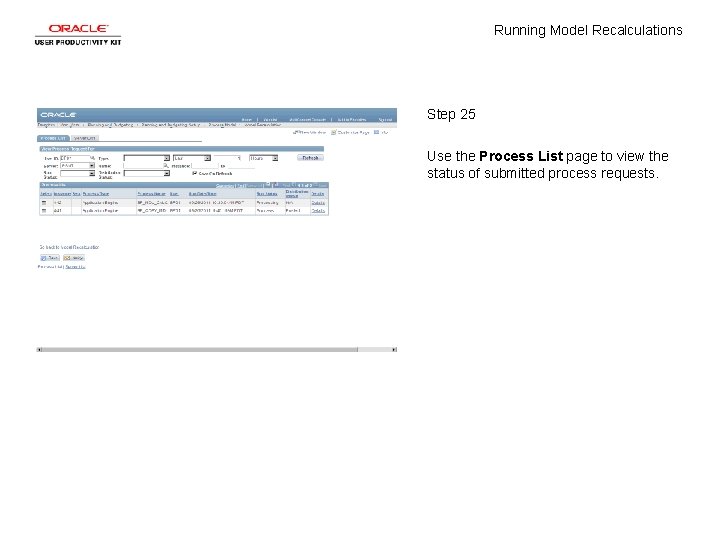720x540 pixels.
Task: Click the scrollbar left arrow
Action: pyautogui.click(x=39, y=350)
